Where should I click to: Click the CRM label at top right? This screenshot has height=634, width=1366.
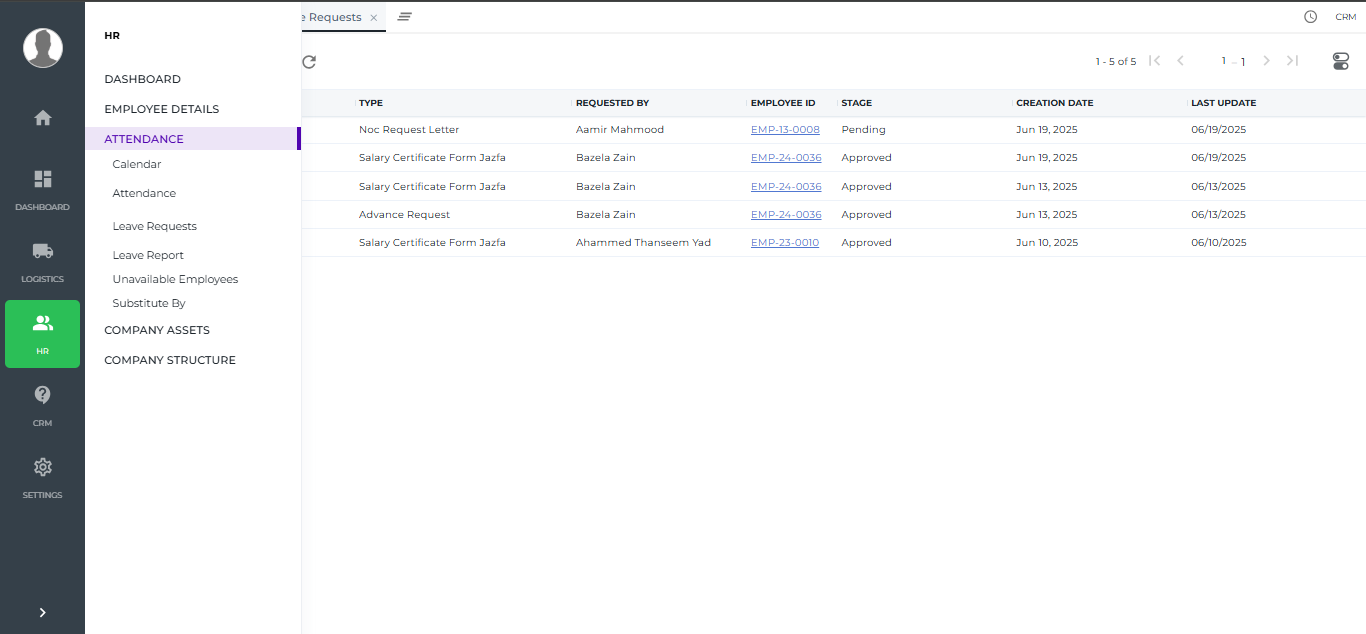[x=1346, y=17]
